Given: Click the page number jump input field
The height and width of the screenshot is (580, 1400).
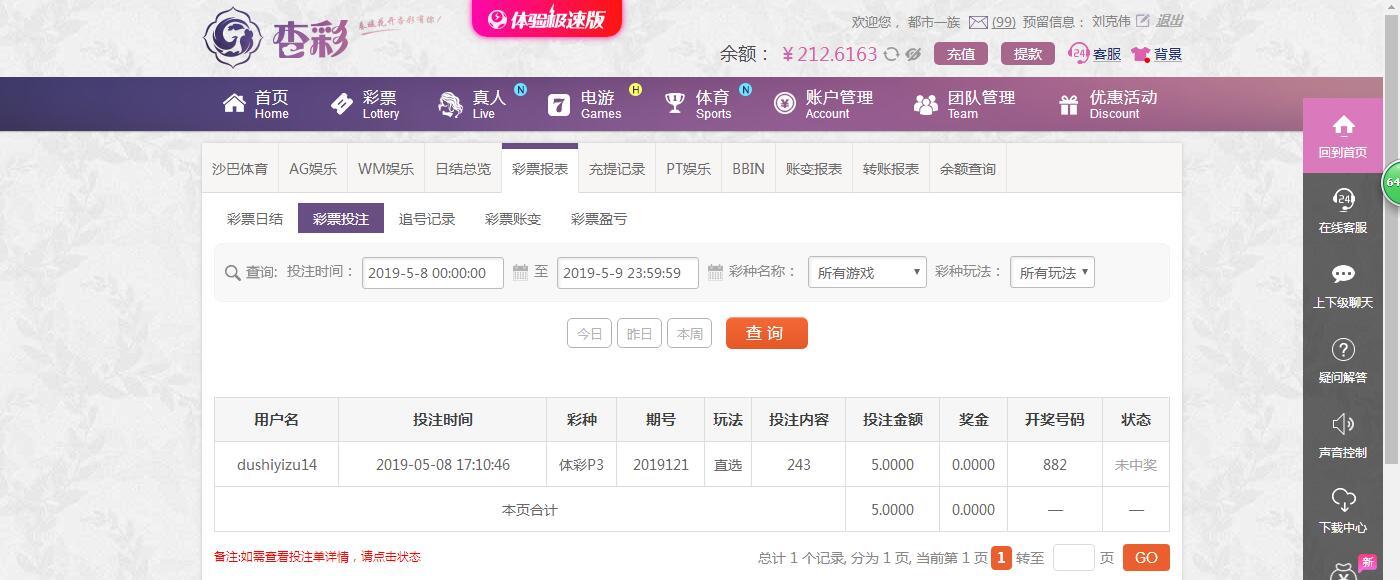Looking at the screenshot, I should coord(1074,558).
